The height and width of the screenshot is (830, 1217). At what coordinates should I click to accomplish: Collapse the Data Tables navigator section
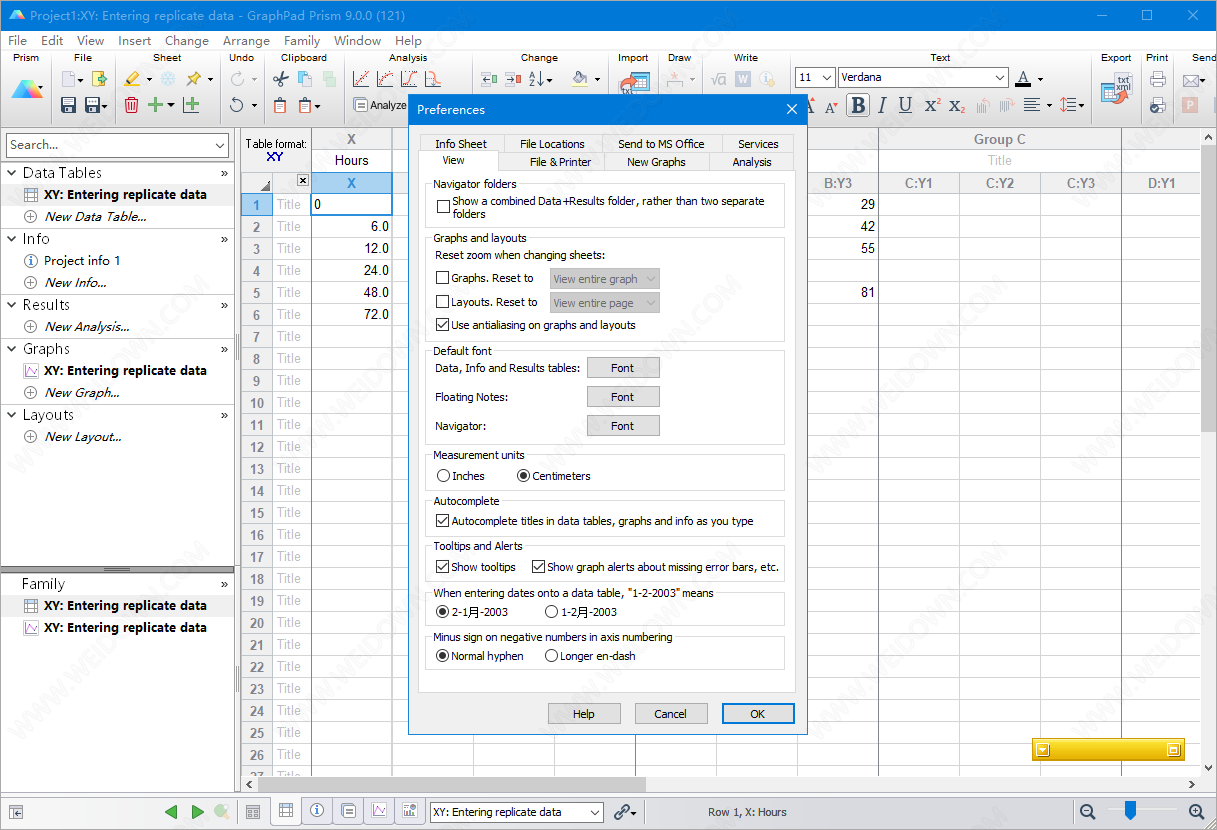pyautogui.click(x=12, y=173)
